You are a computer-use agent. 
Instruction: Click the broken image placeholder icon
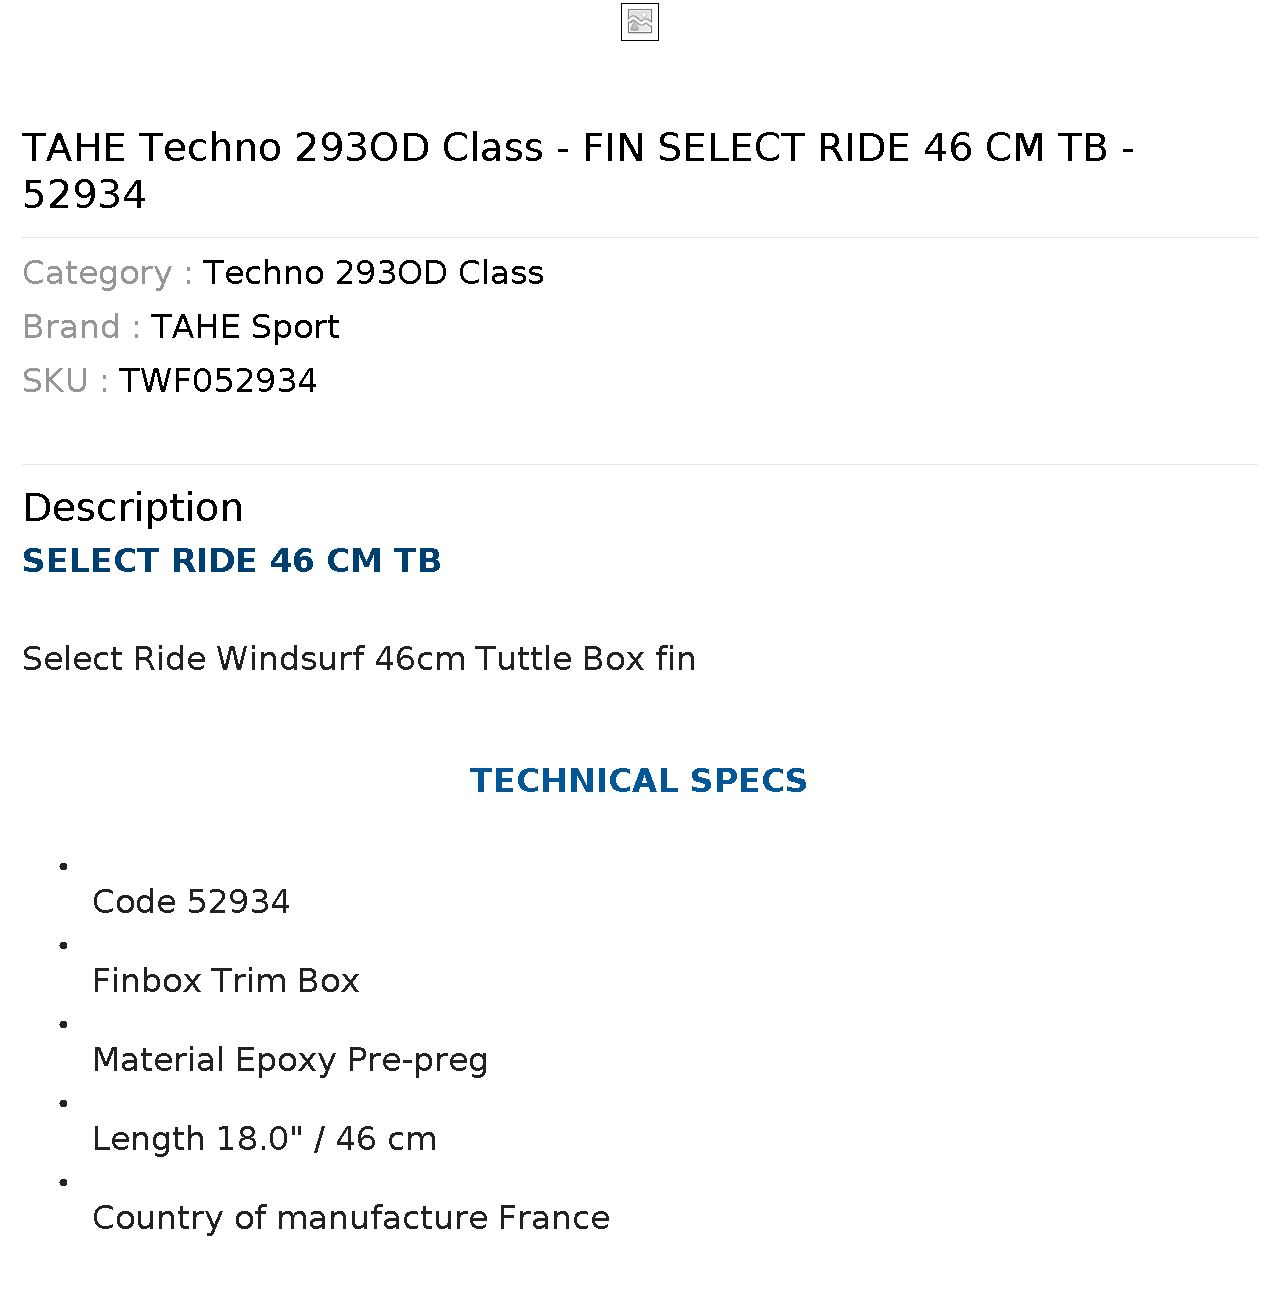click(x=640, y=22)
